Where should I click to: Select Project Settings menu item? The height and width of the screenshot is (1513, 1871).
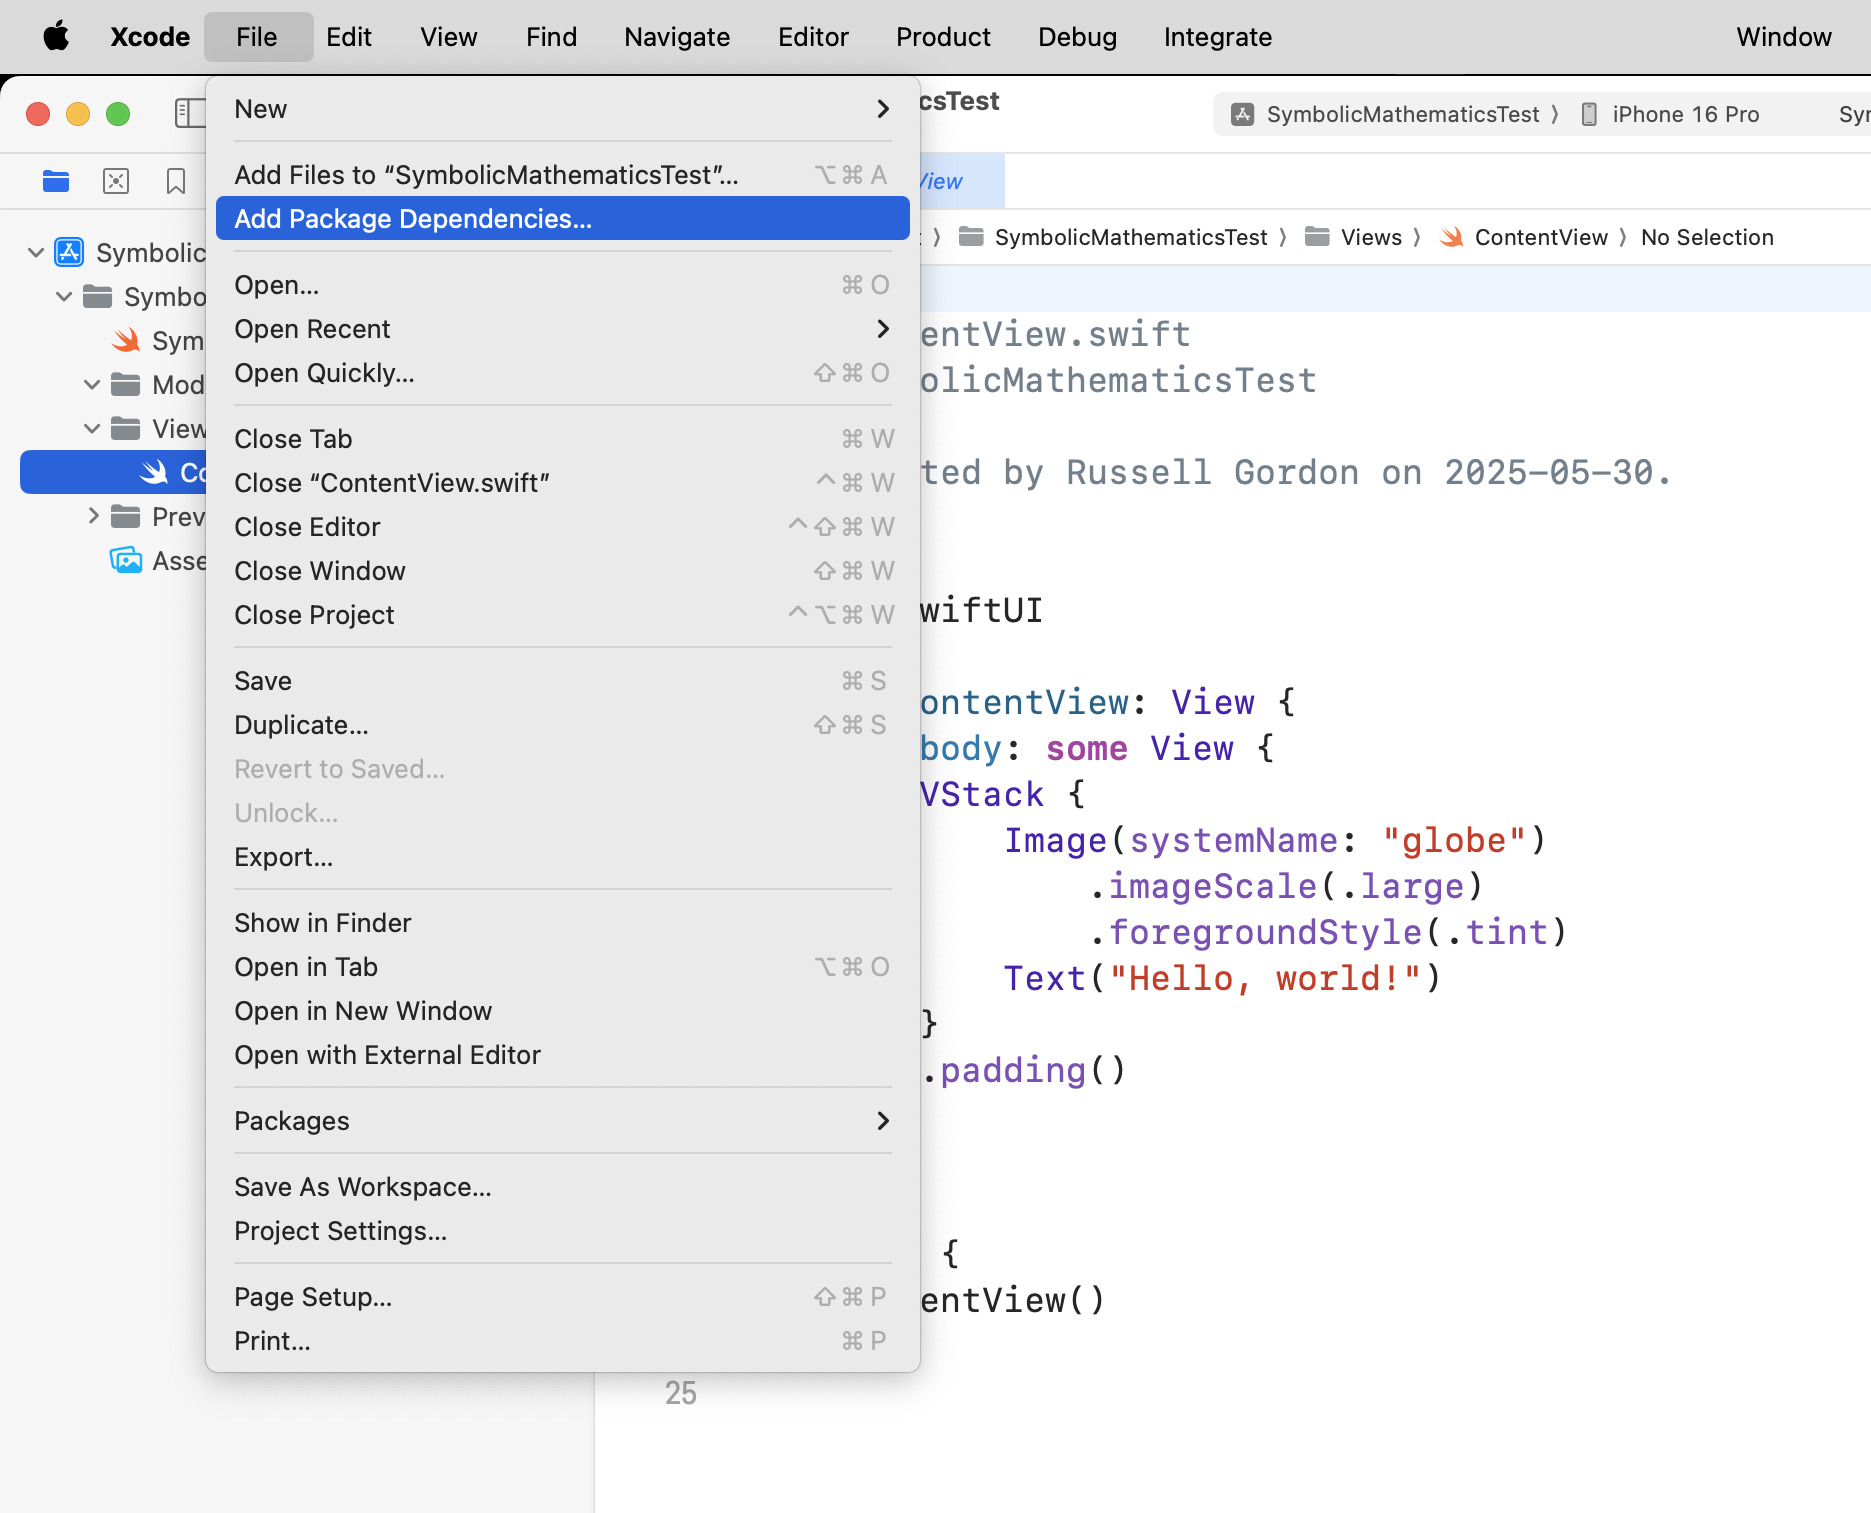[340, 1231]
